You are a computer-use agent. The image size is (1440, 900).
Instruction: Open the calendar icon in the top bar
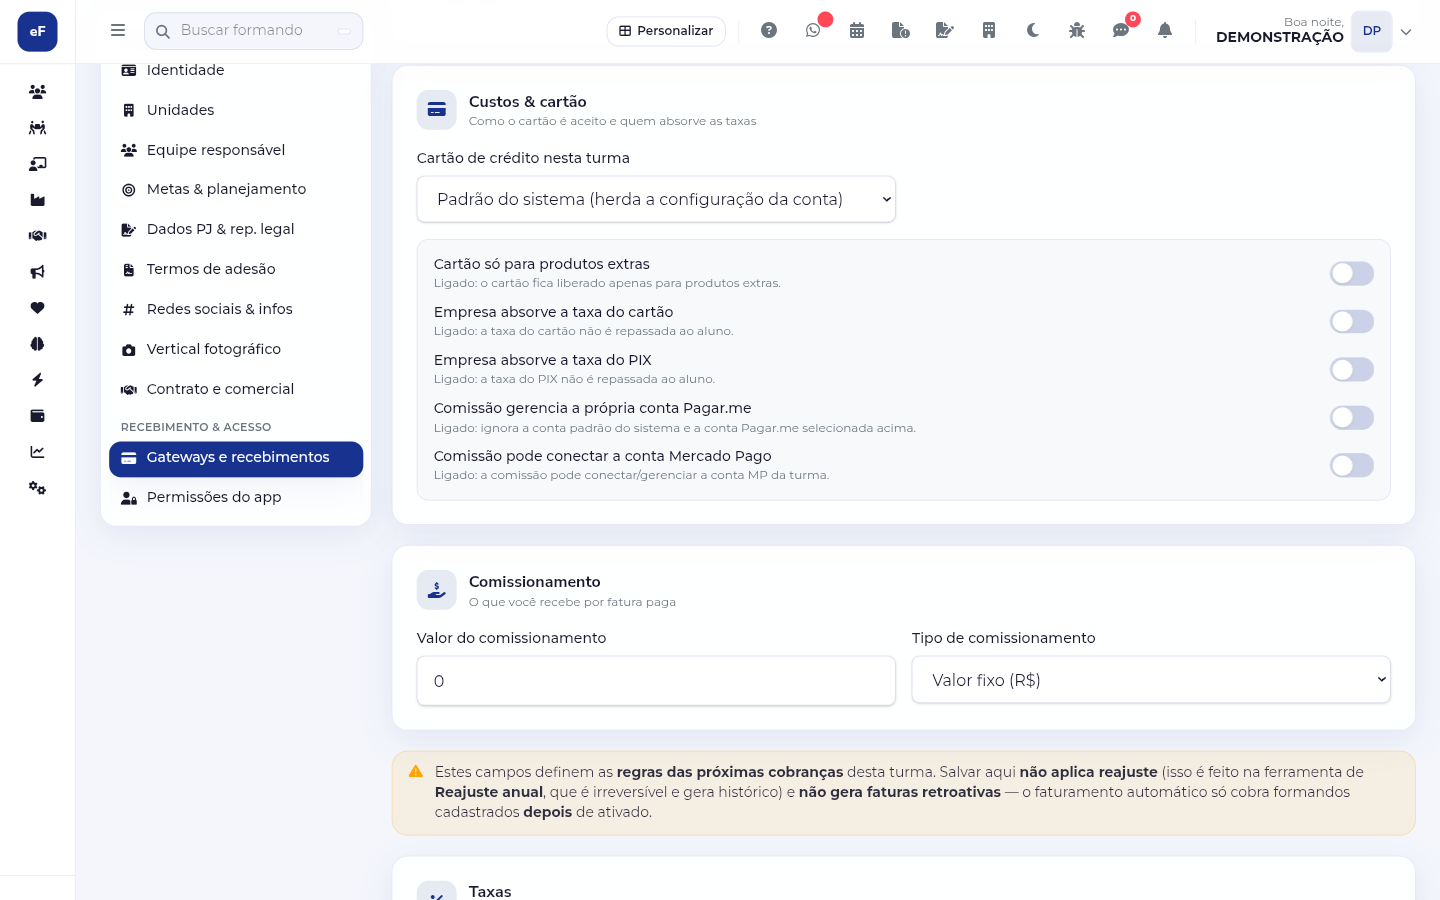857,31
